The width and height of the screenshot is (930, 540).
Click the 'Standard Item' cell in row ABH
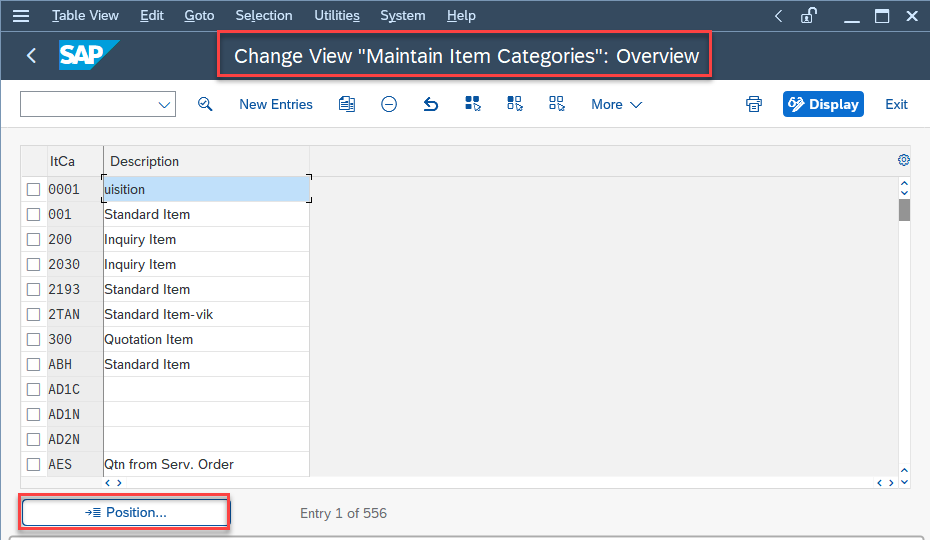coord(206,364)
